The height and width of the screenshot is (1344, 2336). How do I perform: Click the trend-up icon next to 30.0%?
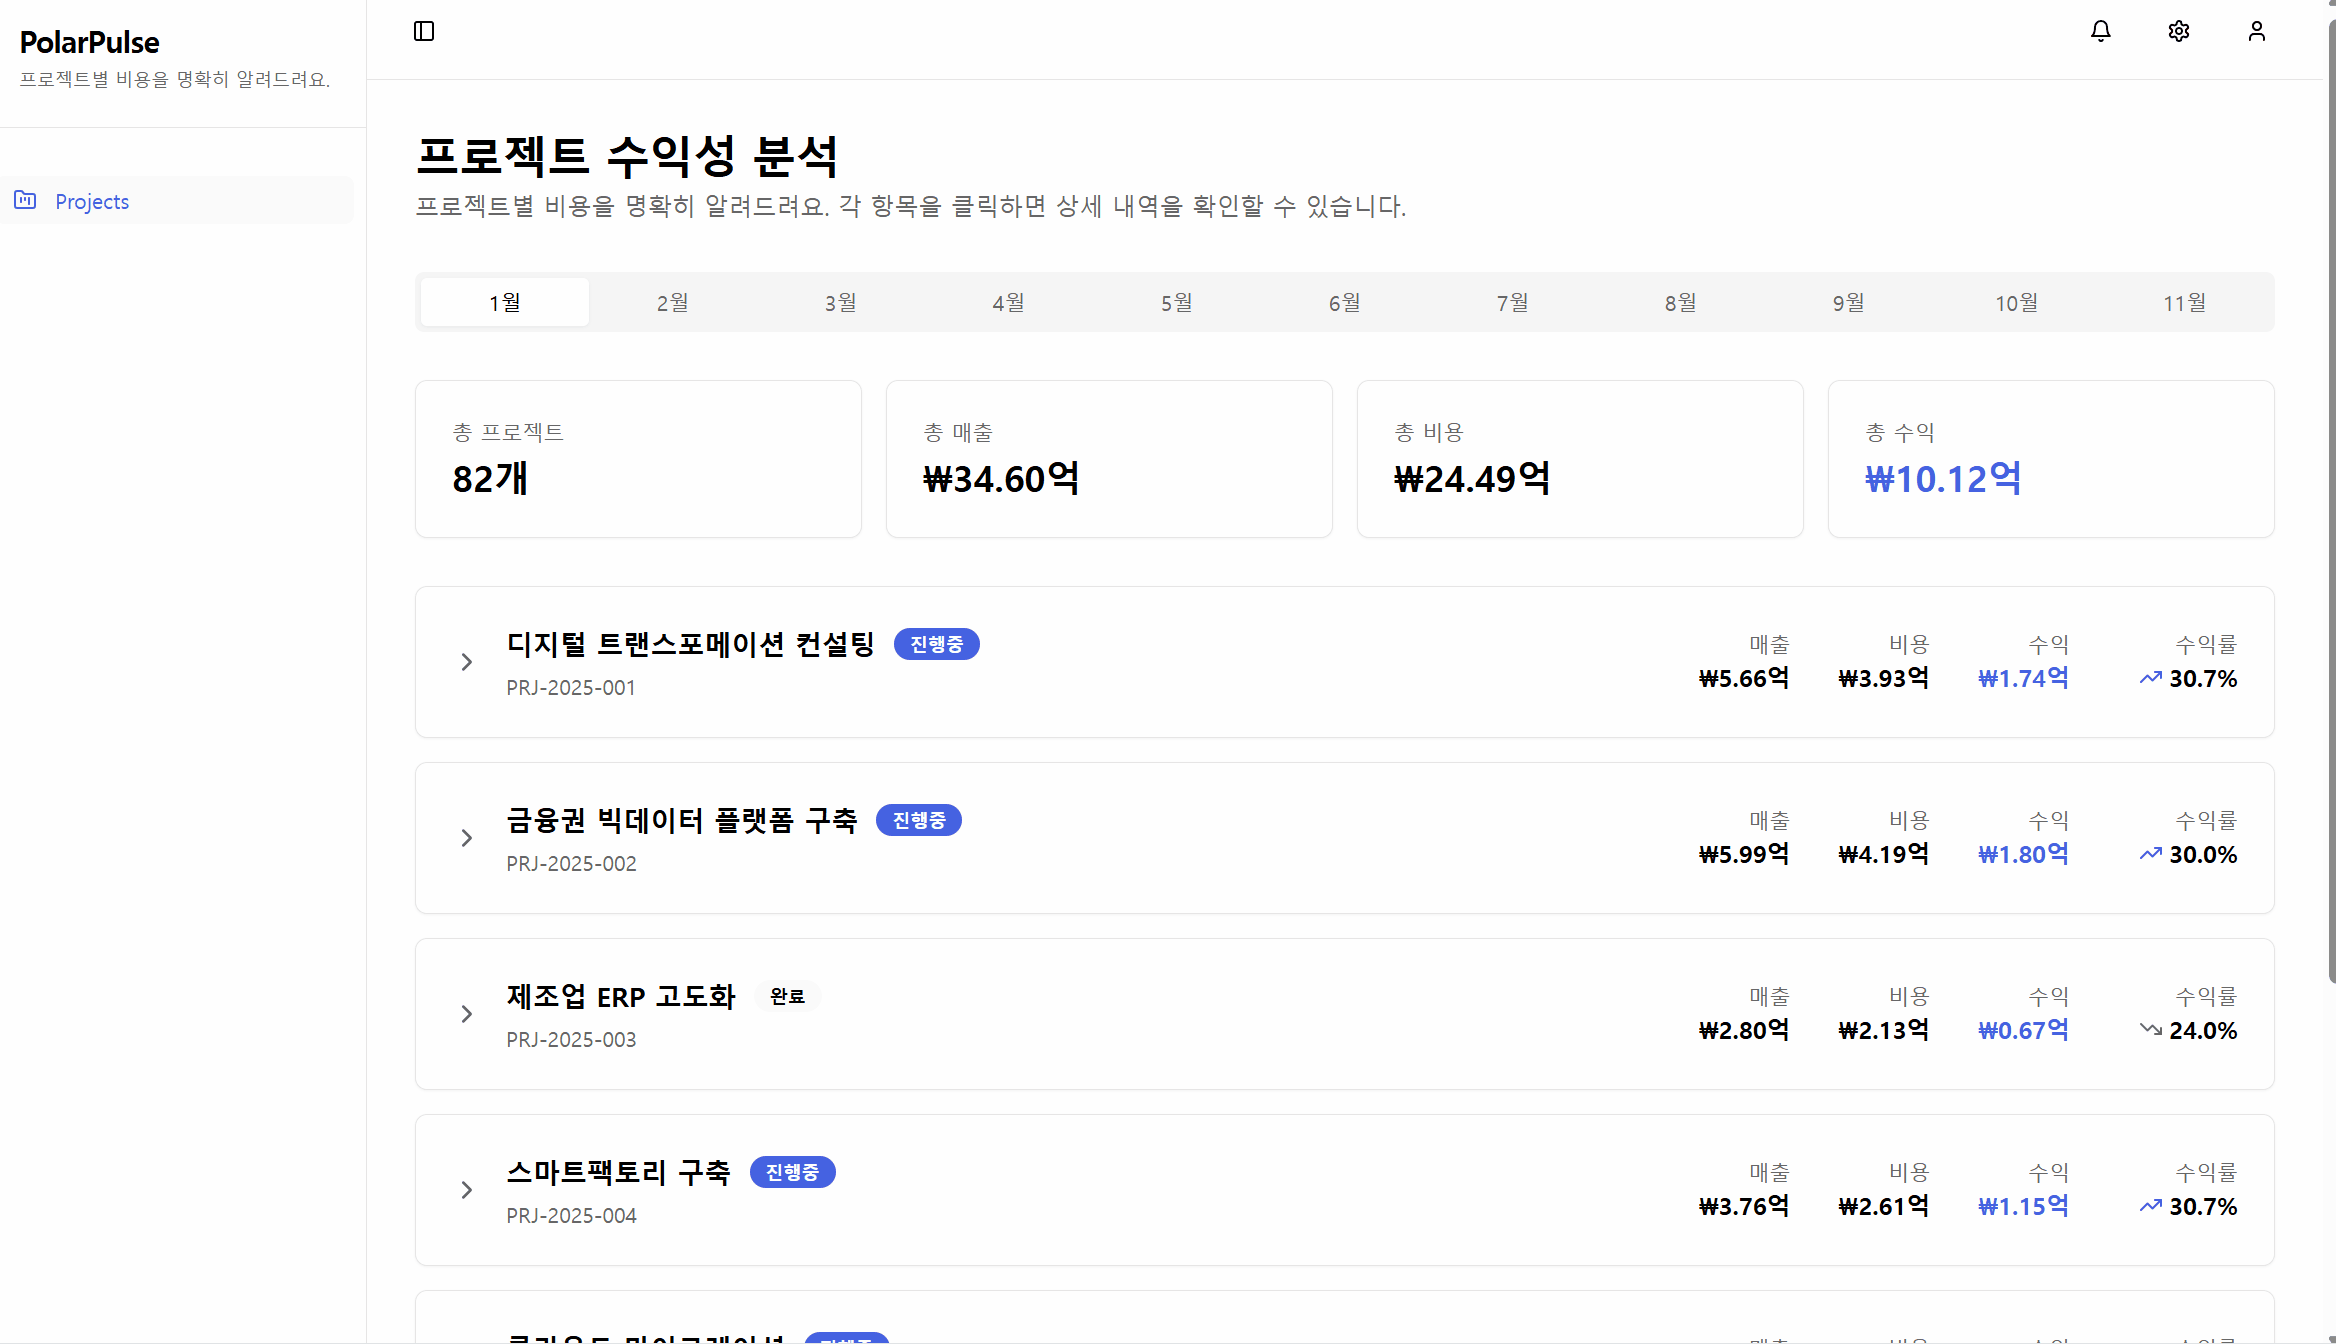pos(2150,854)
